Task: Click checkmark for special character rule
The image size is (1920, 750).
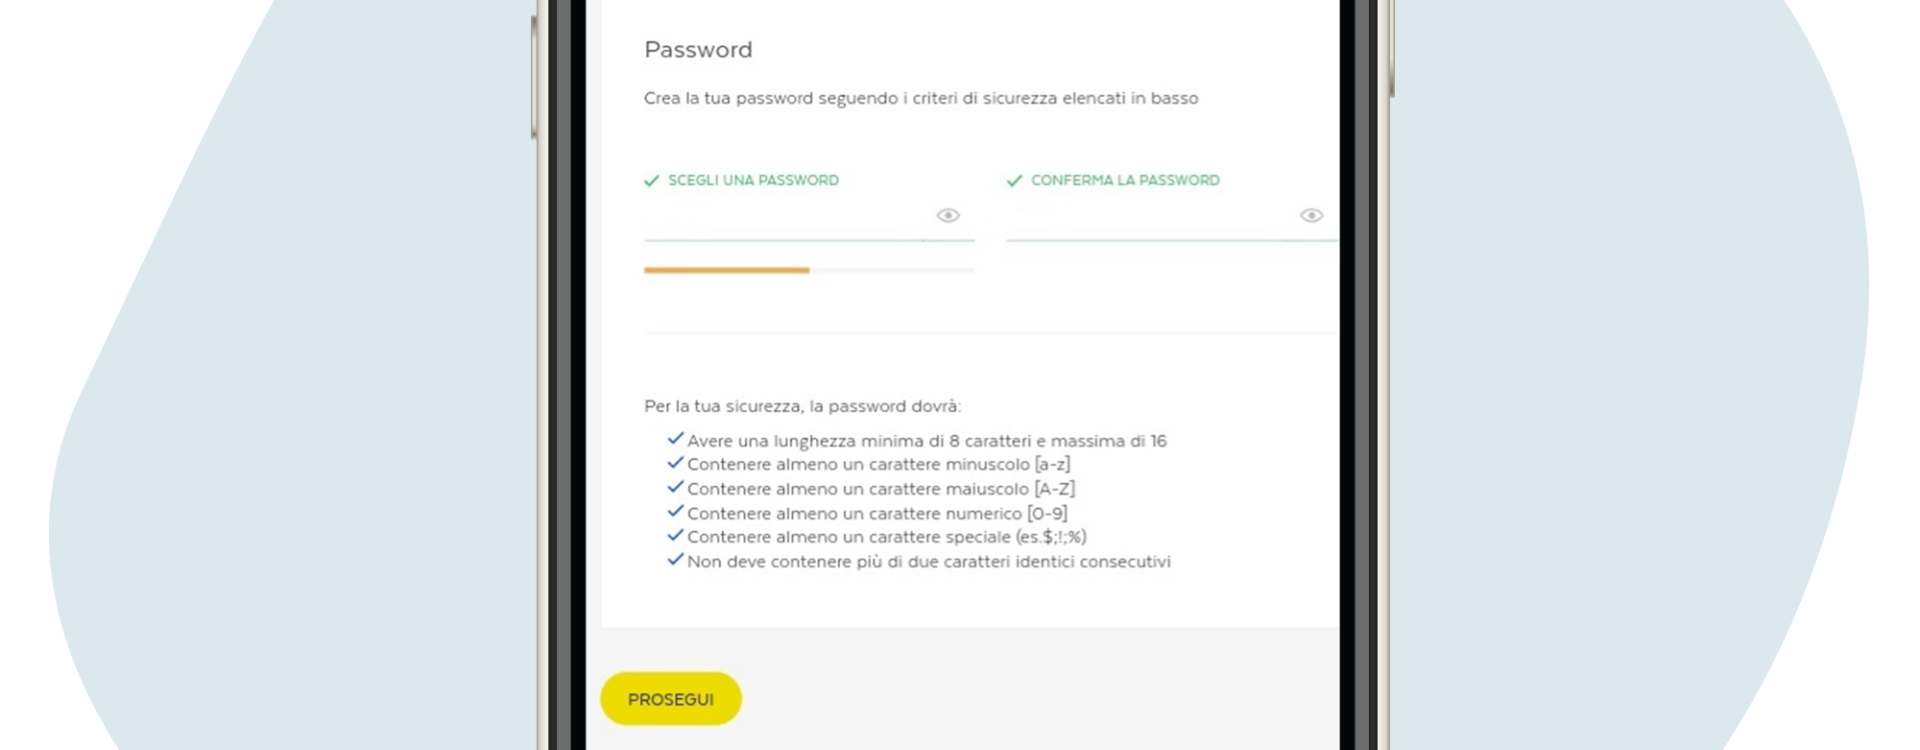Action: (675, 536)
